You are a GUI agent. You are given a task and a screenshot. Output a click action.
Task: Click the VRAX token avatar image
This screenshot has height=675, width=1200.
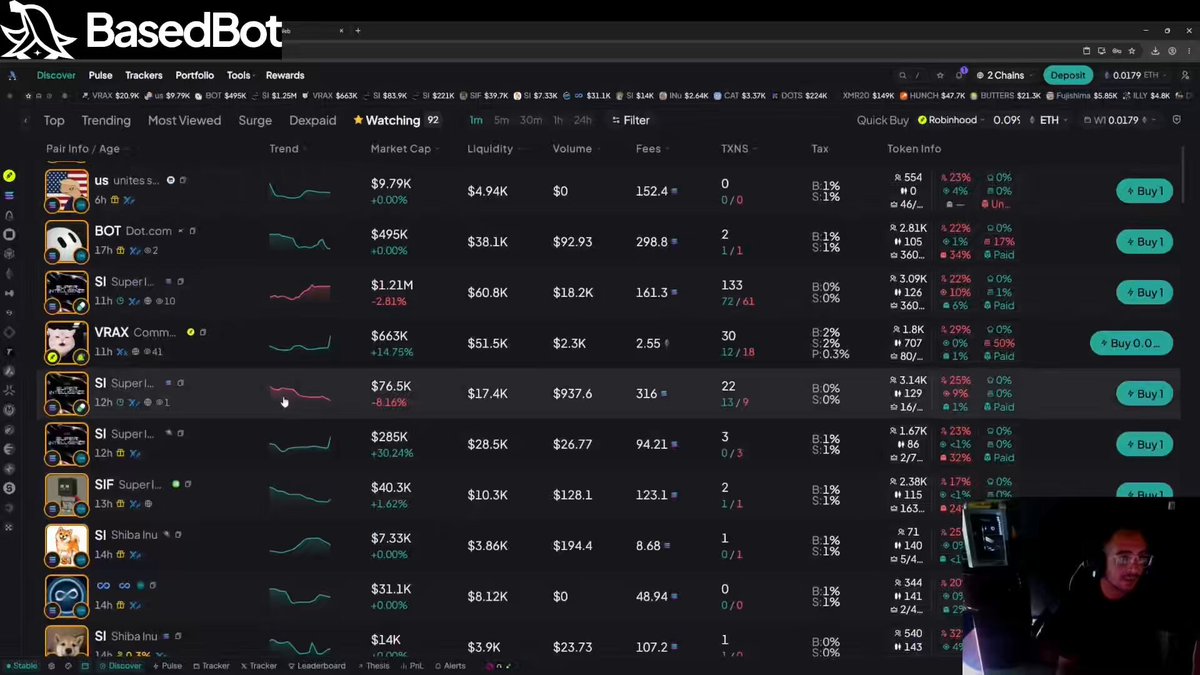coord(66,343)
